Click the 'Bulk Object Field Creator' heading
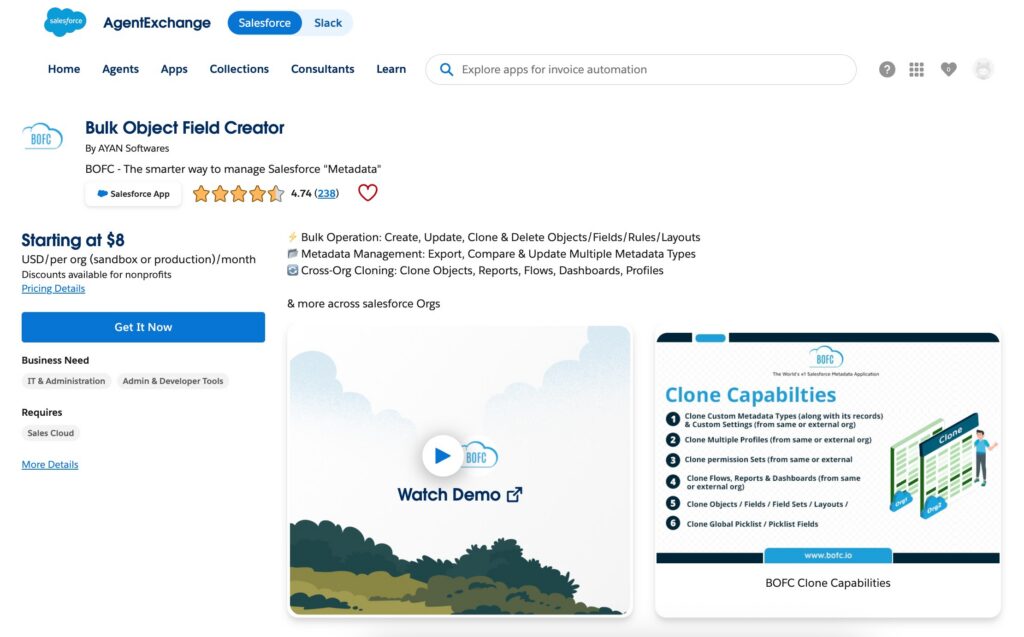Image resolution: width=1024 pixels, height=637 pixels. [185, 128]
